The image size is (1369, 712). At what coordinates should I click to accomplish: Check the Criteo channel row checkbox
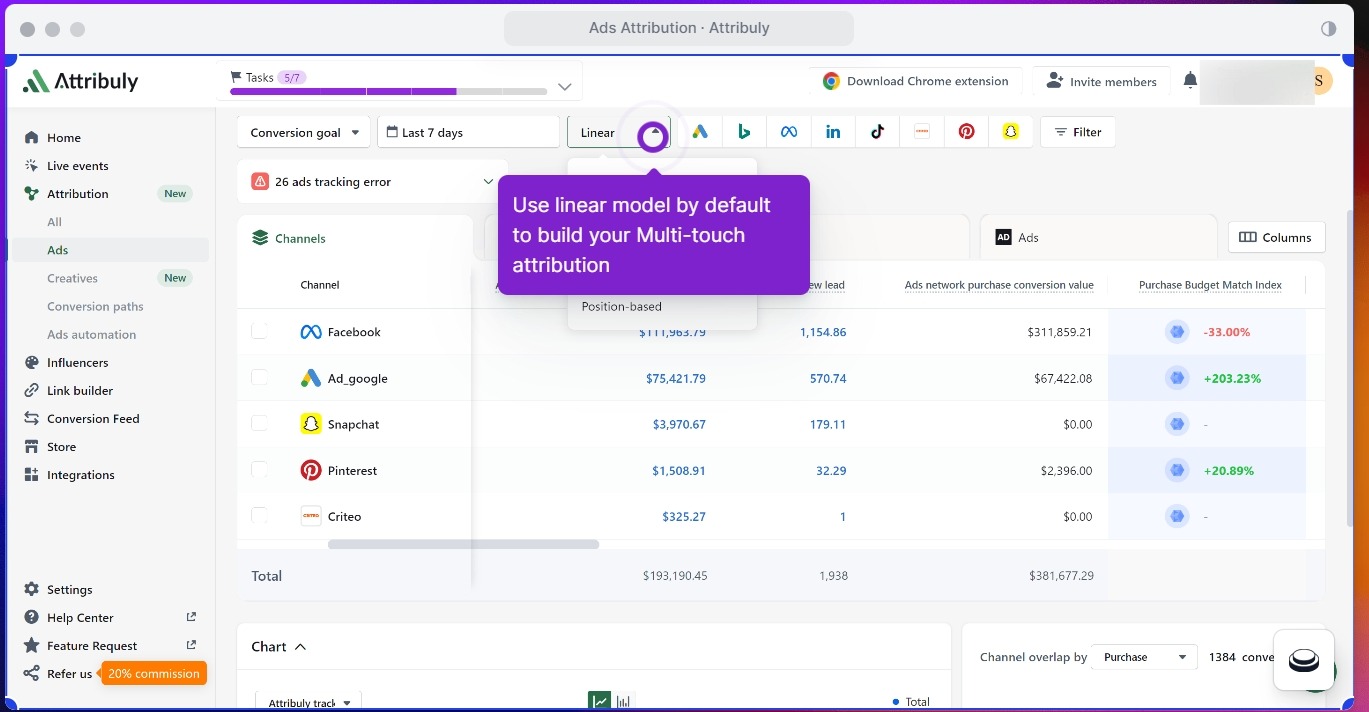(x=260, y=516)
